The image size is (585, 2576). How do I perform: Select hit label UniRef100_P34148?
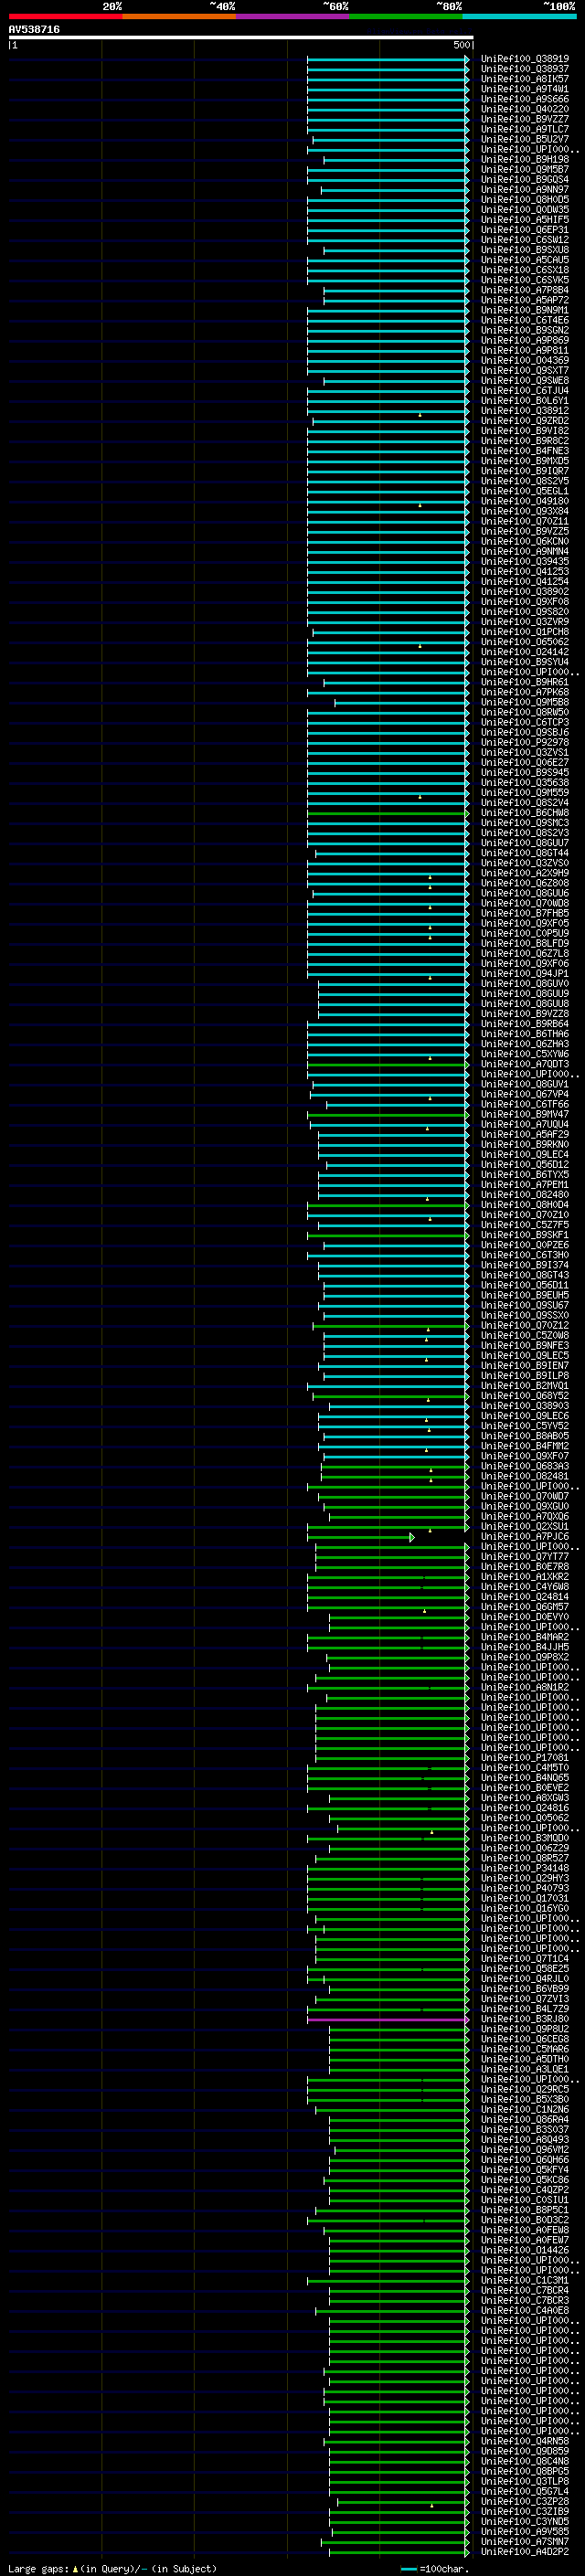pyautogui.click(x=524, y=1868)
